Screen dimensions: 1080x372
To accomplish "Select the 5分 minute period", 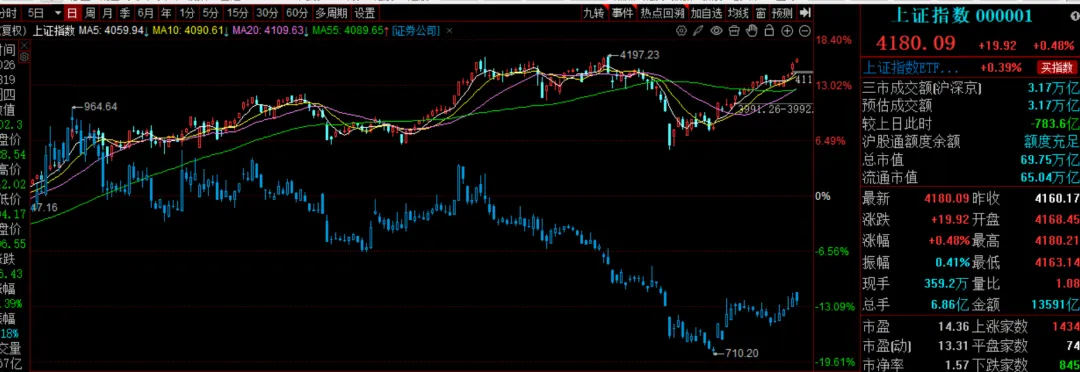I will (x=210, y=13).
